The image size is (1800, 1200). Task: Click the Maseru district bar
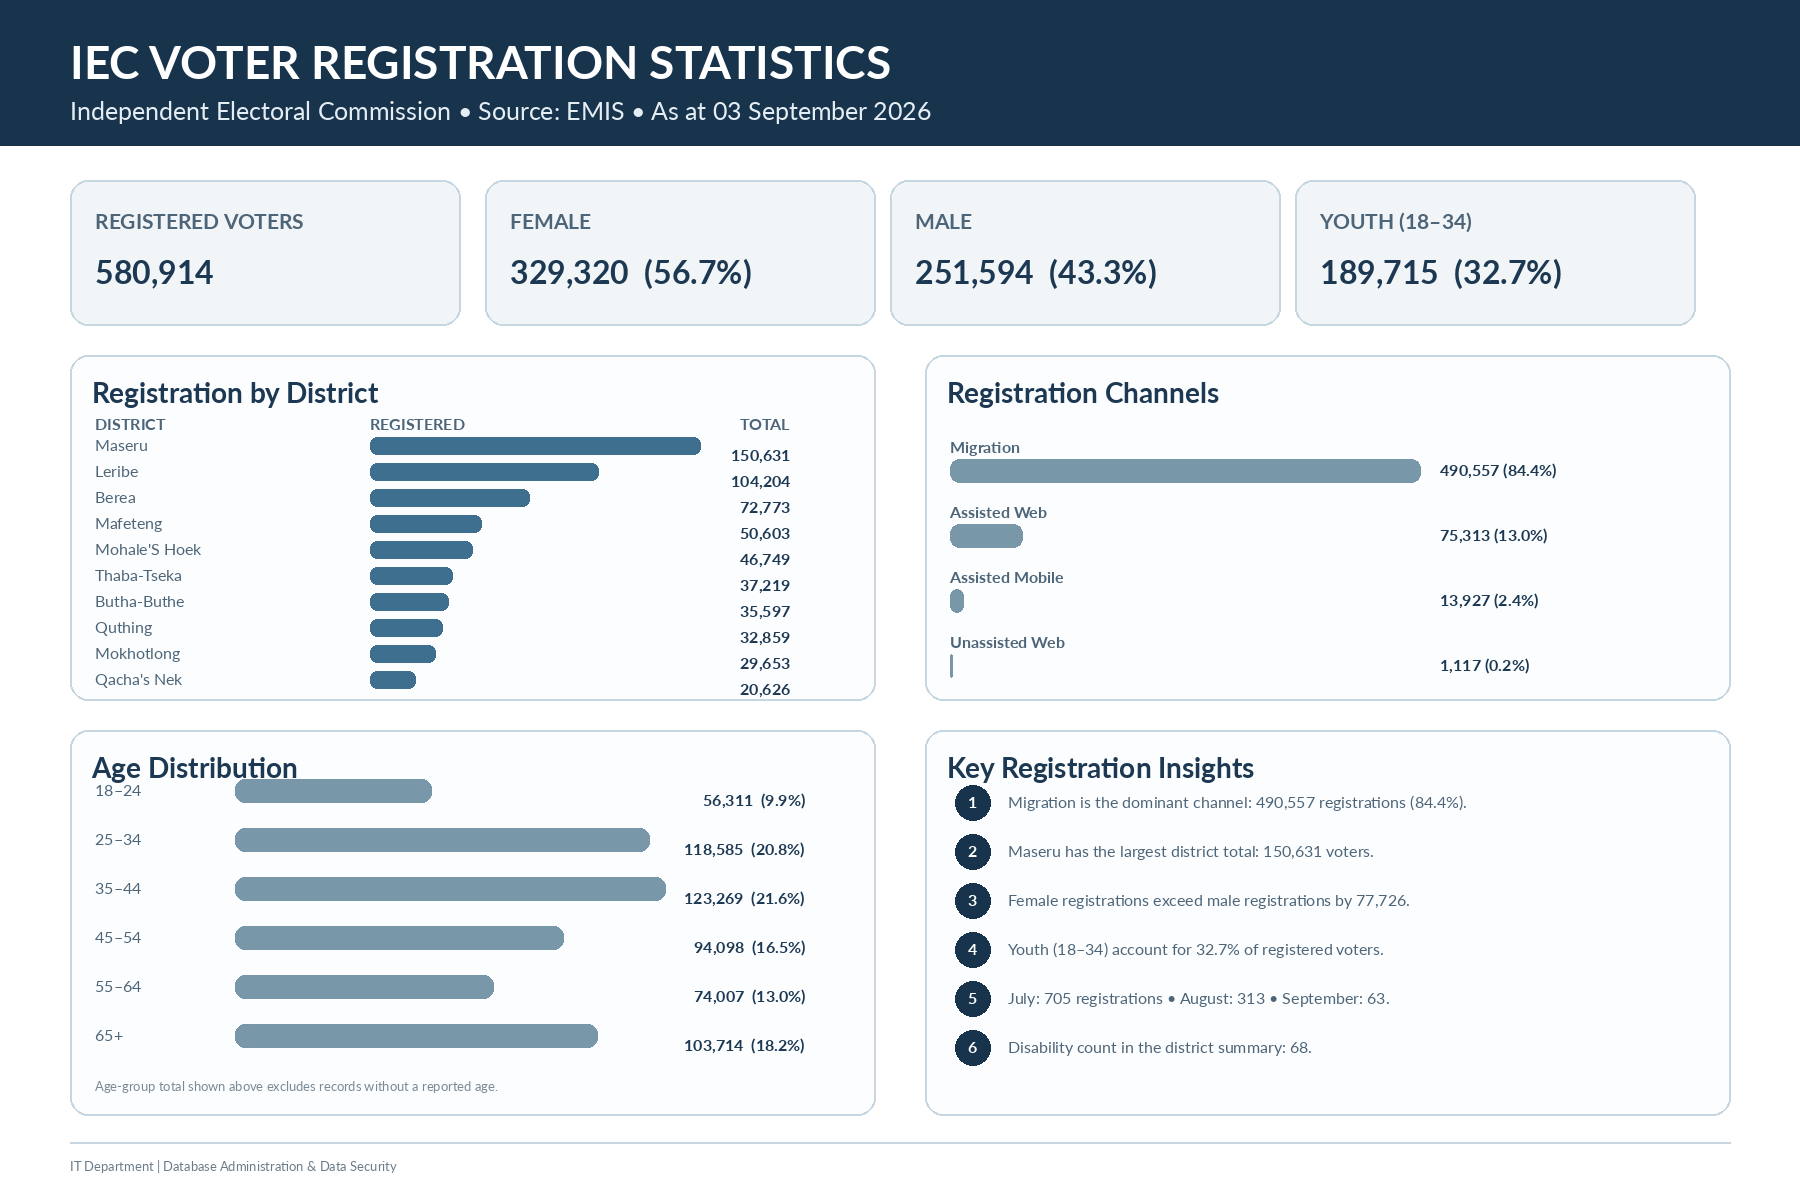[x=535, y=446]
